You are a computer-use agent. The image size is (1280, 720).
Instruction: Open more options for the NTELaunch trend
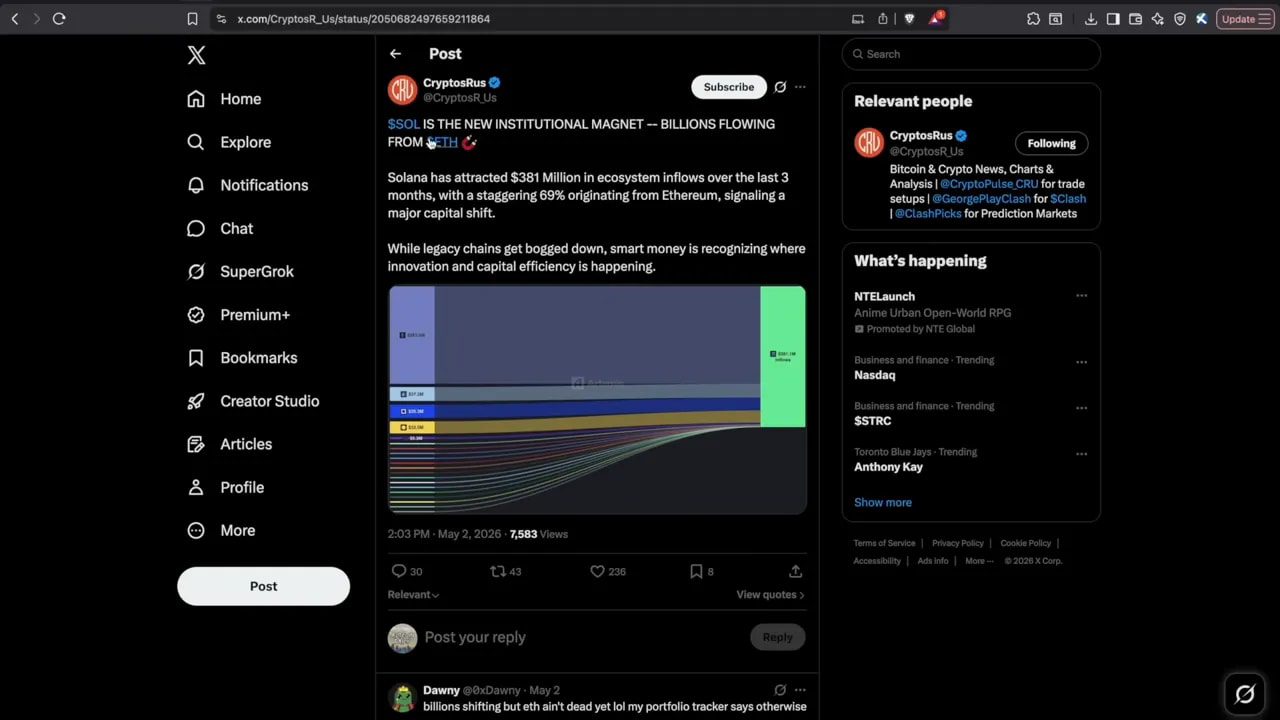[x=1081, y=297]
